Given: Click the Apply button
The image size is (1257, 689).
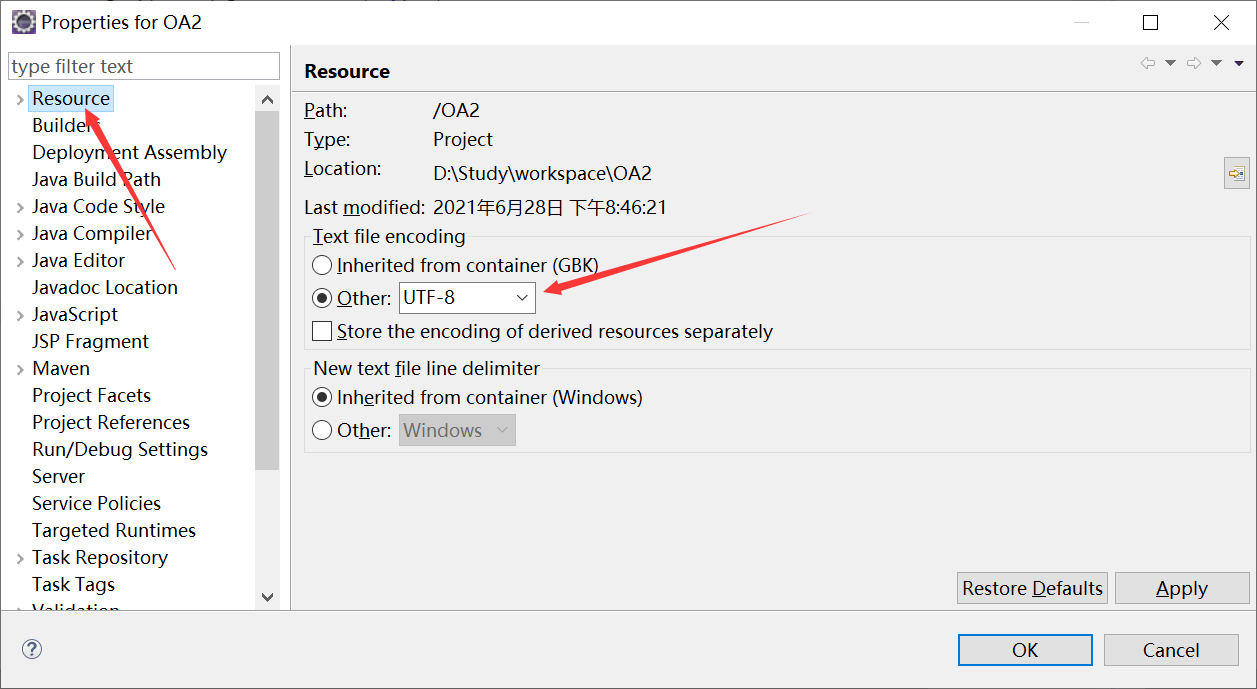Looking at the screenshot, I should (1181, 589).
